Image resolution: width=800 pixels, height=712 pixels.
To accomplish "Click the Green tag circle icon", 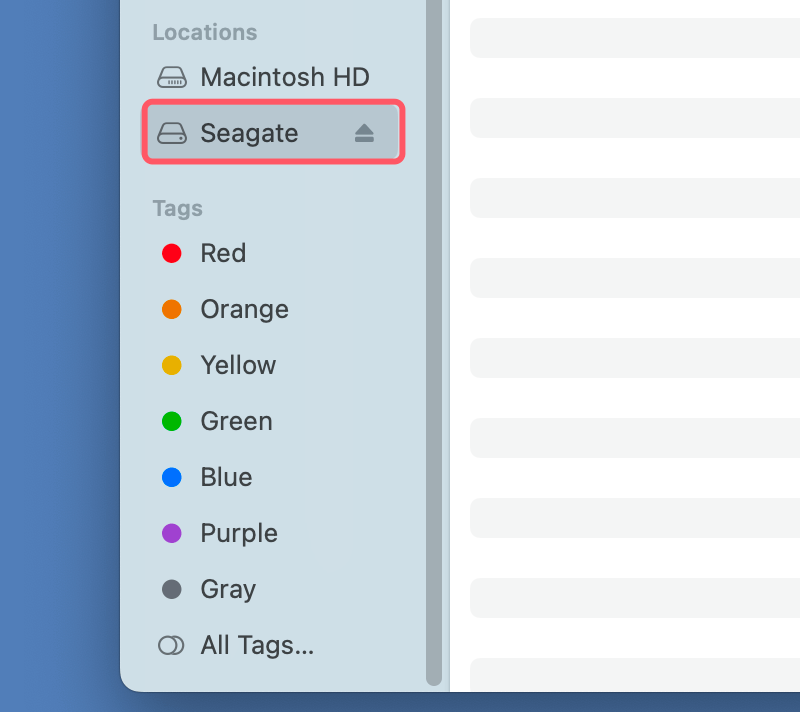I will [171, 421].
